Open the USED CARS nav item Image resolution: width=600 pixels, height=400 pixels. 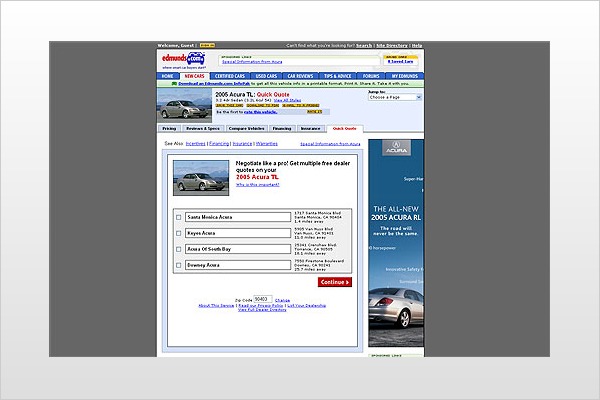[266, 76]
